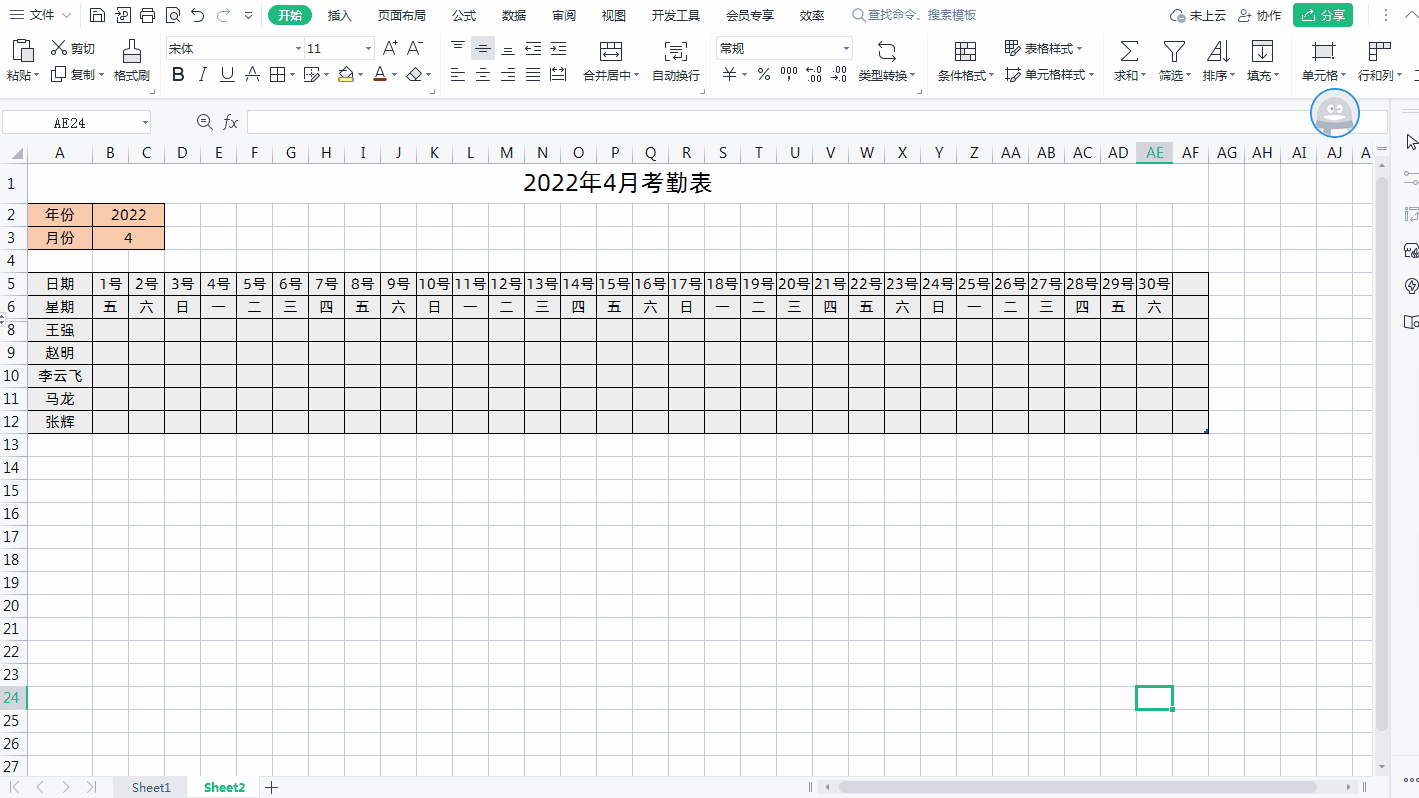Justify text on both ends
The width and height of the screenshot is (1419, 798).
click(533, 74)
